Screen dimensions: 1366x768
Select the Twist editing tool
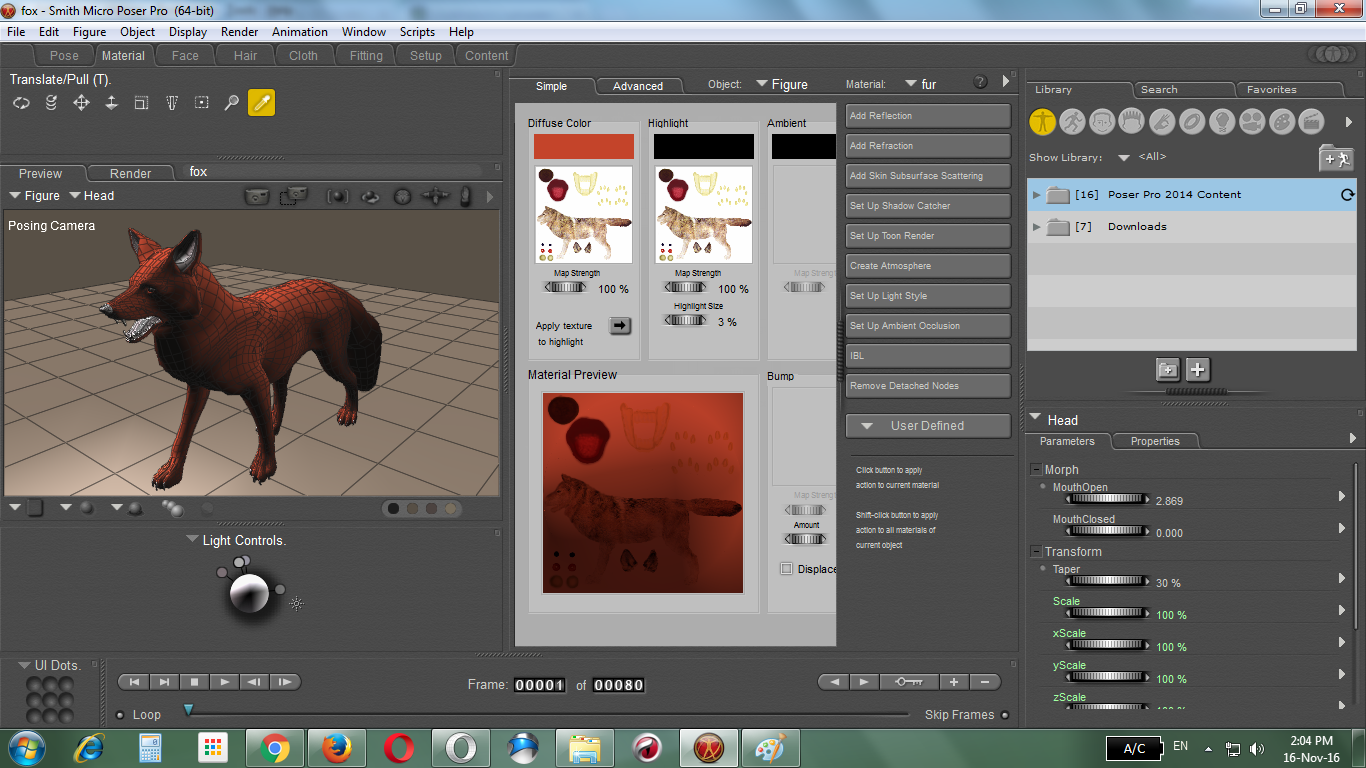pyautogui.click(x=51, y=102)
